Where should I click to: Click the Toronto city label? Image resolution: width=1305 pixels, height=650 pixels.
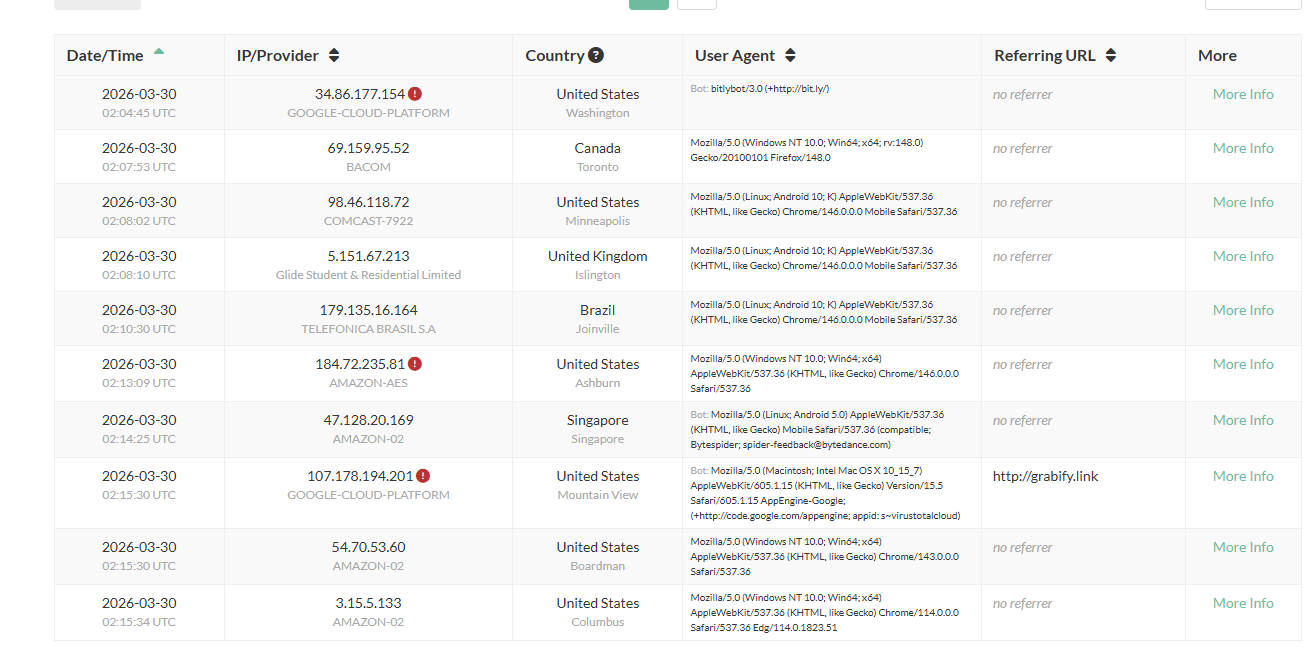pos(597,167)
